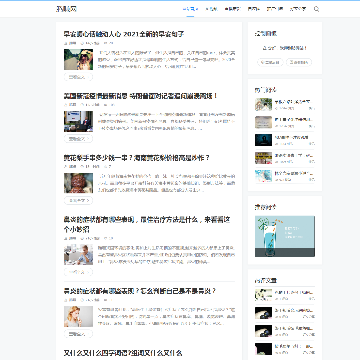The width and height of the screenshot is (360, 360).
Task: Open thumbnail of man pinching nose at desk
Action: click(78, 254)
